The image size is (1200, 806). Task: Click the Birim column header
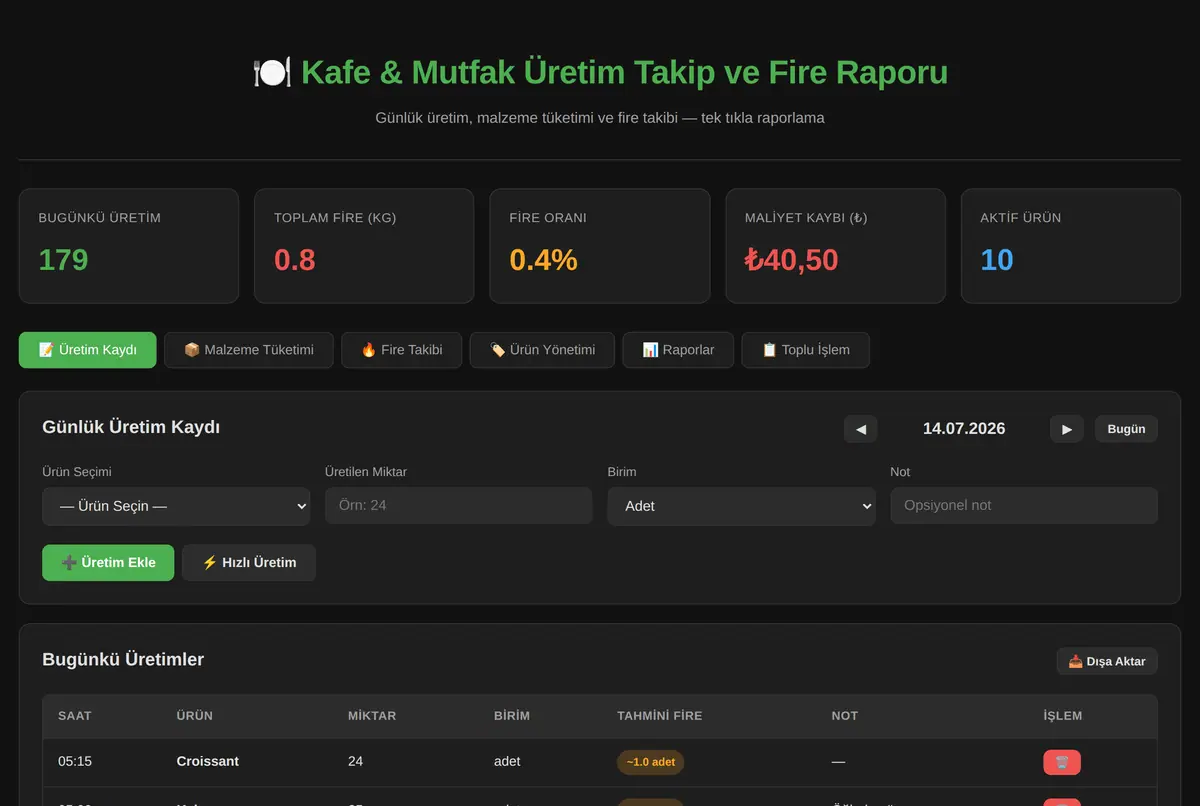[x=512, y=716]
